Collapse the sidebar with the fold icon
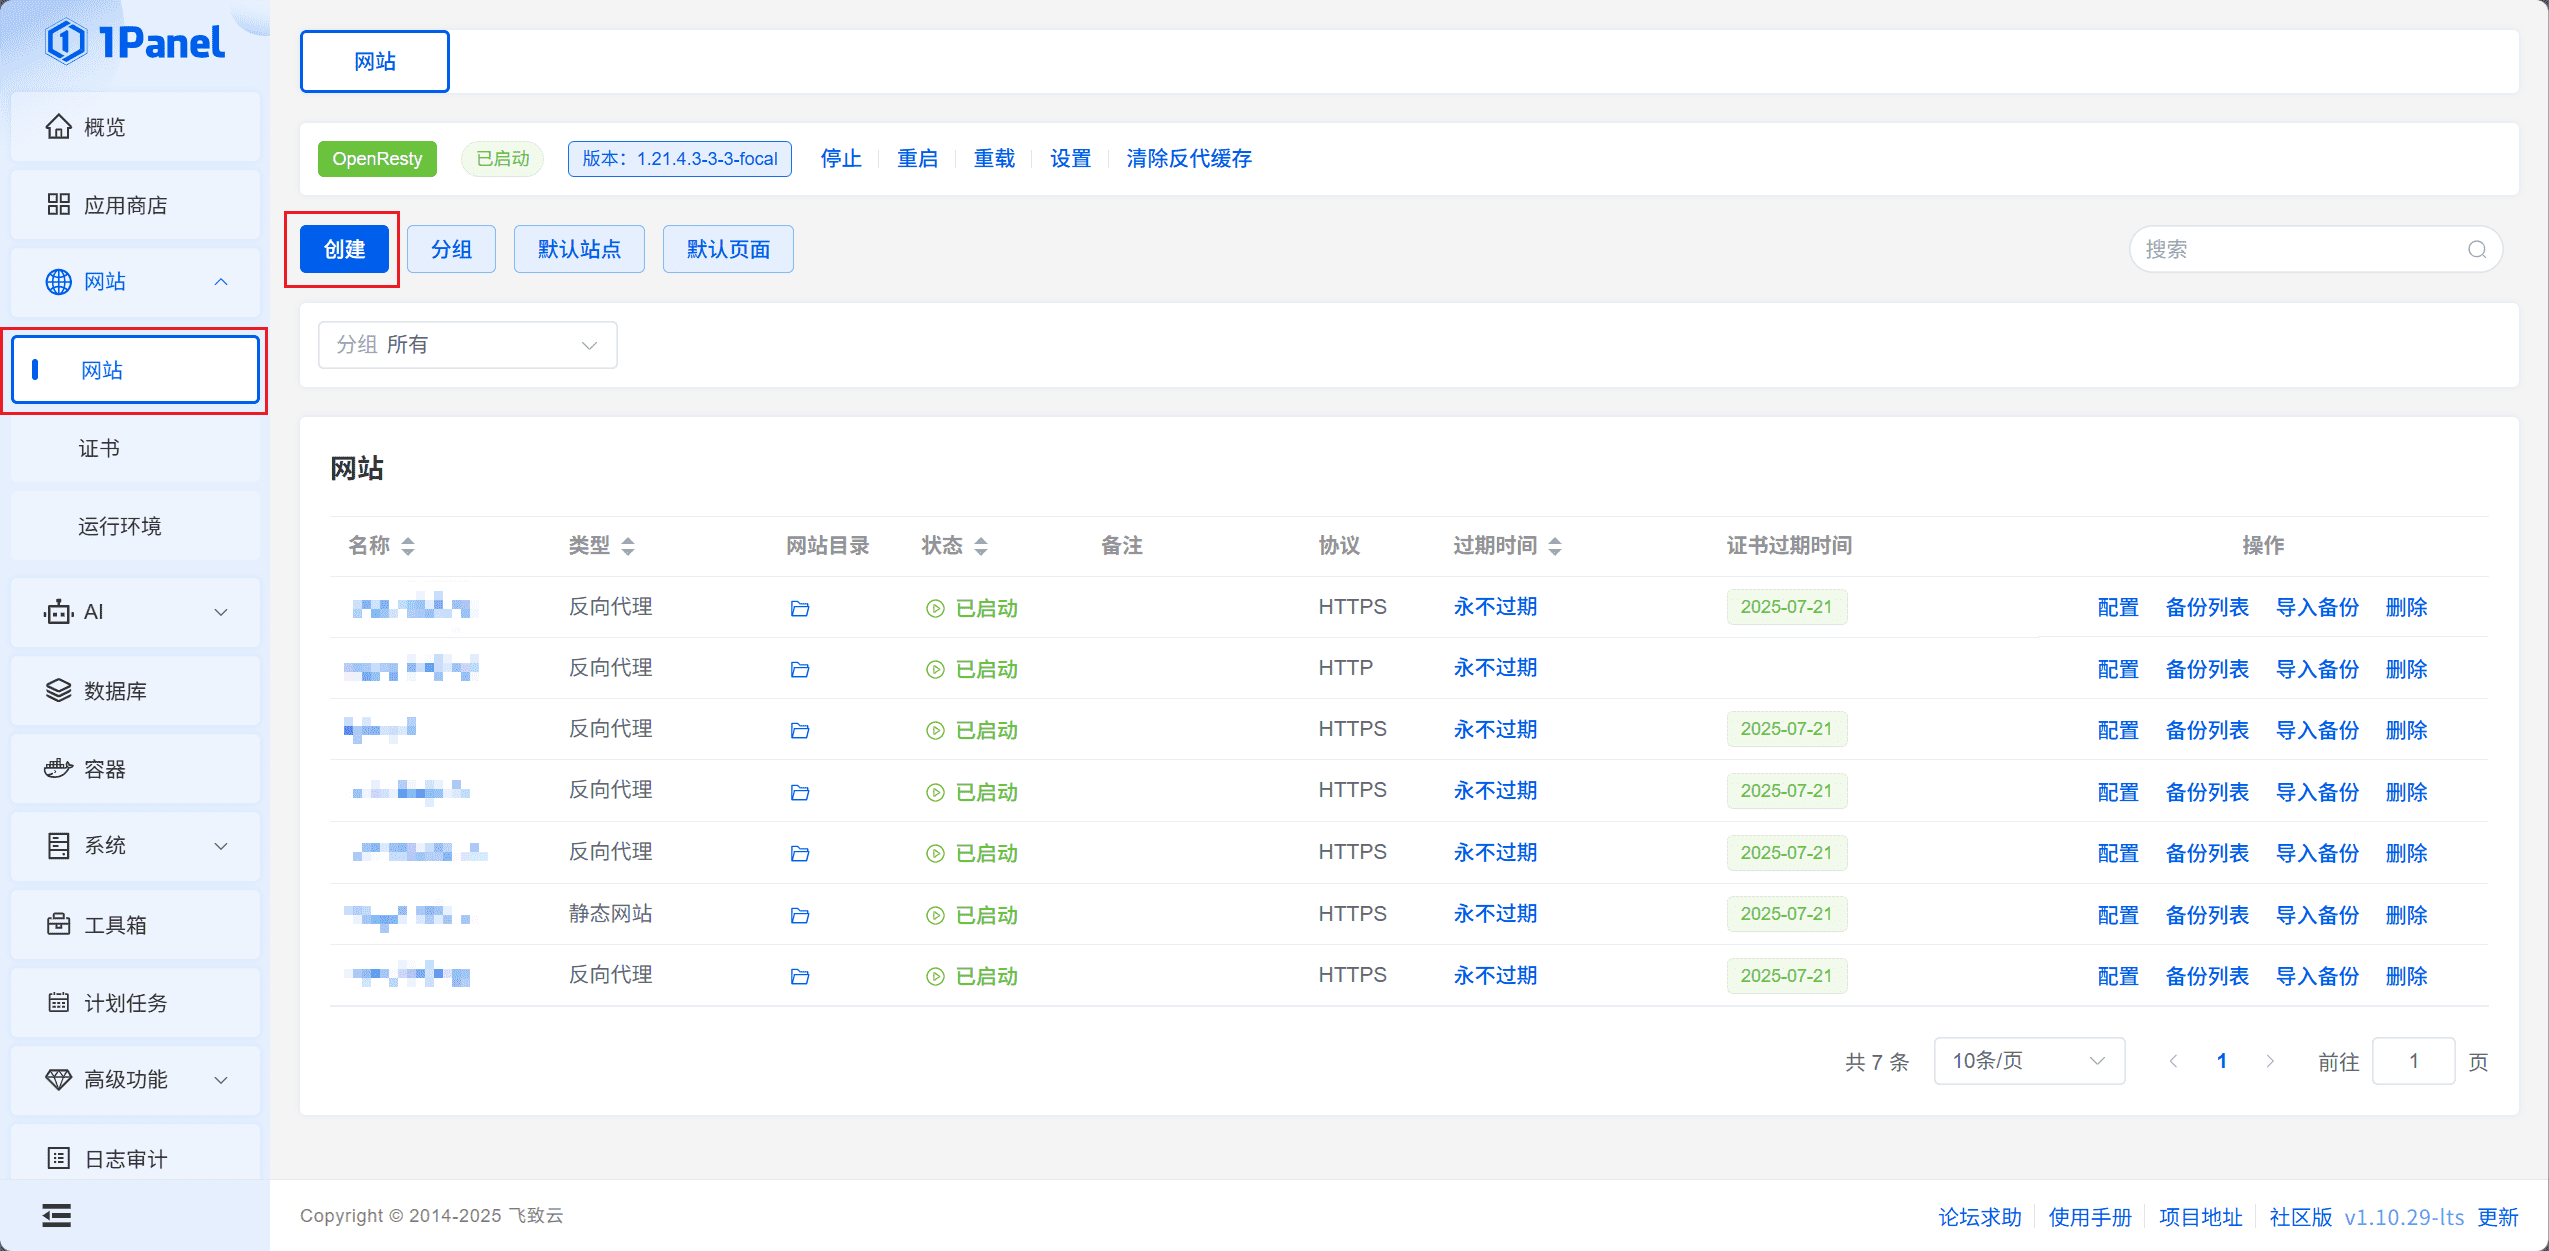 57,1216
